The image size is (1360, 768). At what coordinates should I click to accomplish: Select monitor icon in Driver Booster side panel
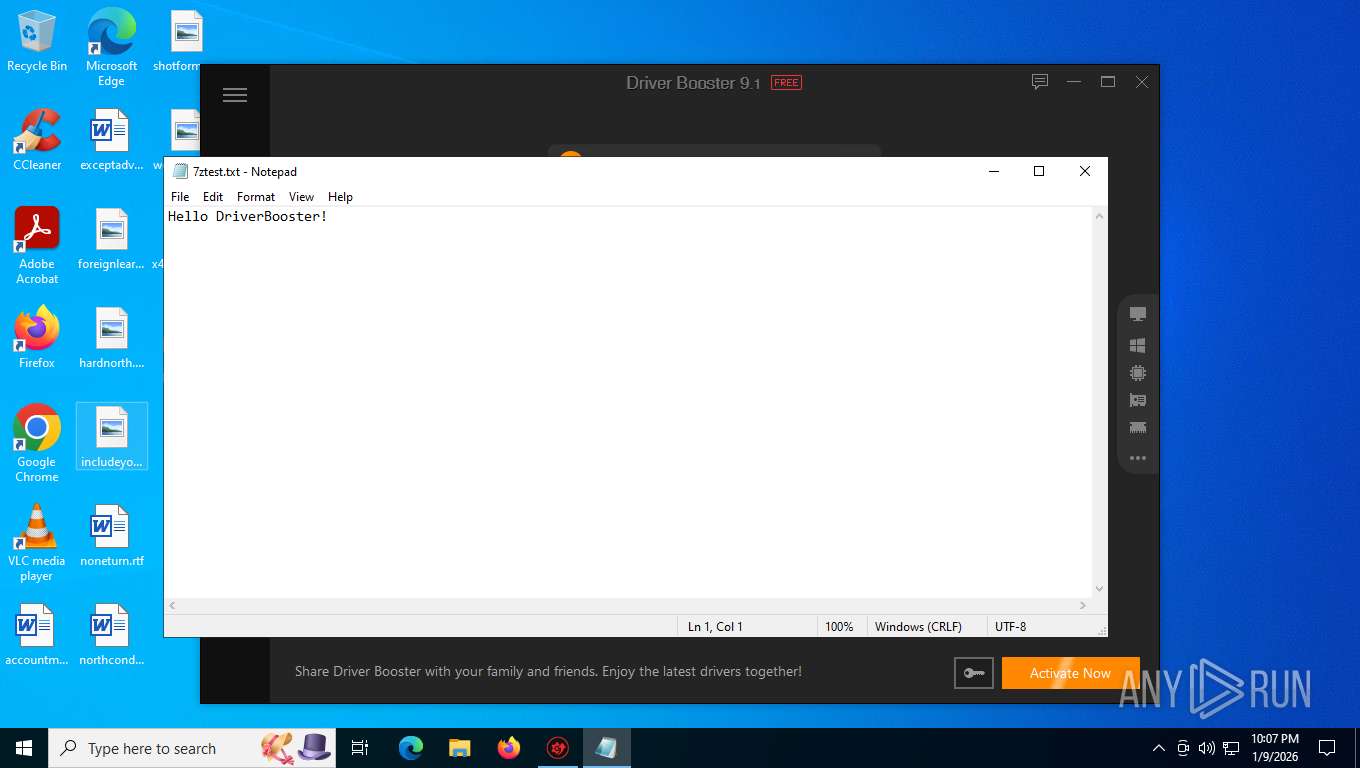pos(1137,314)
